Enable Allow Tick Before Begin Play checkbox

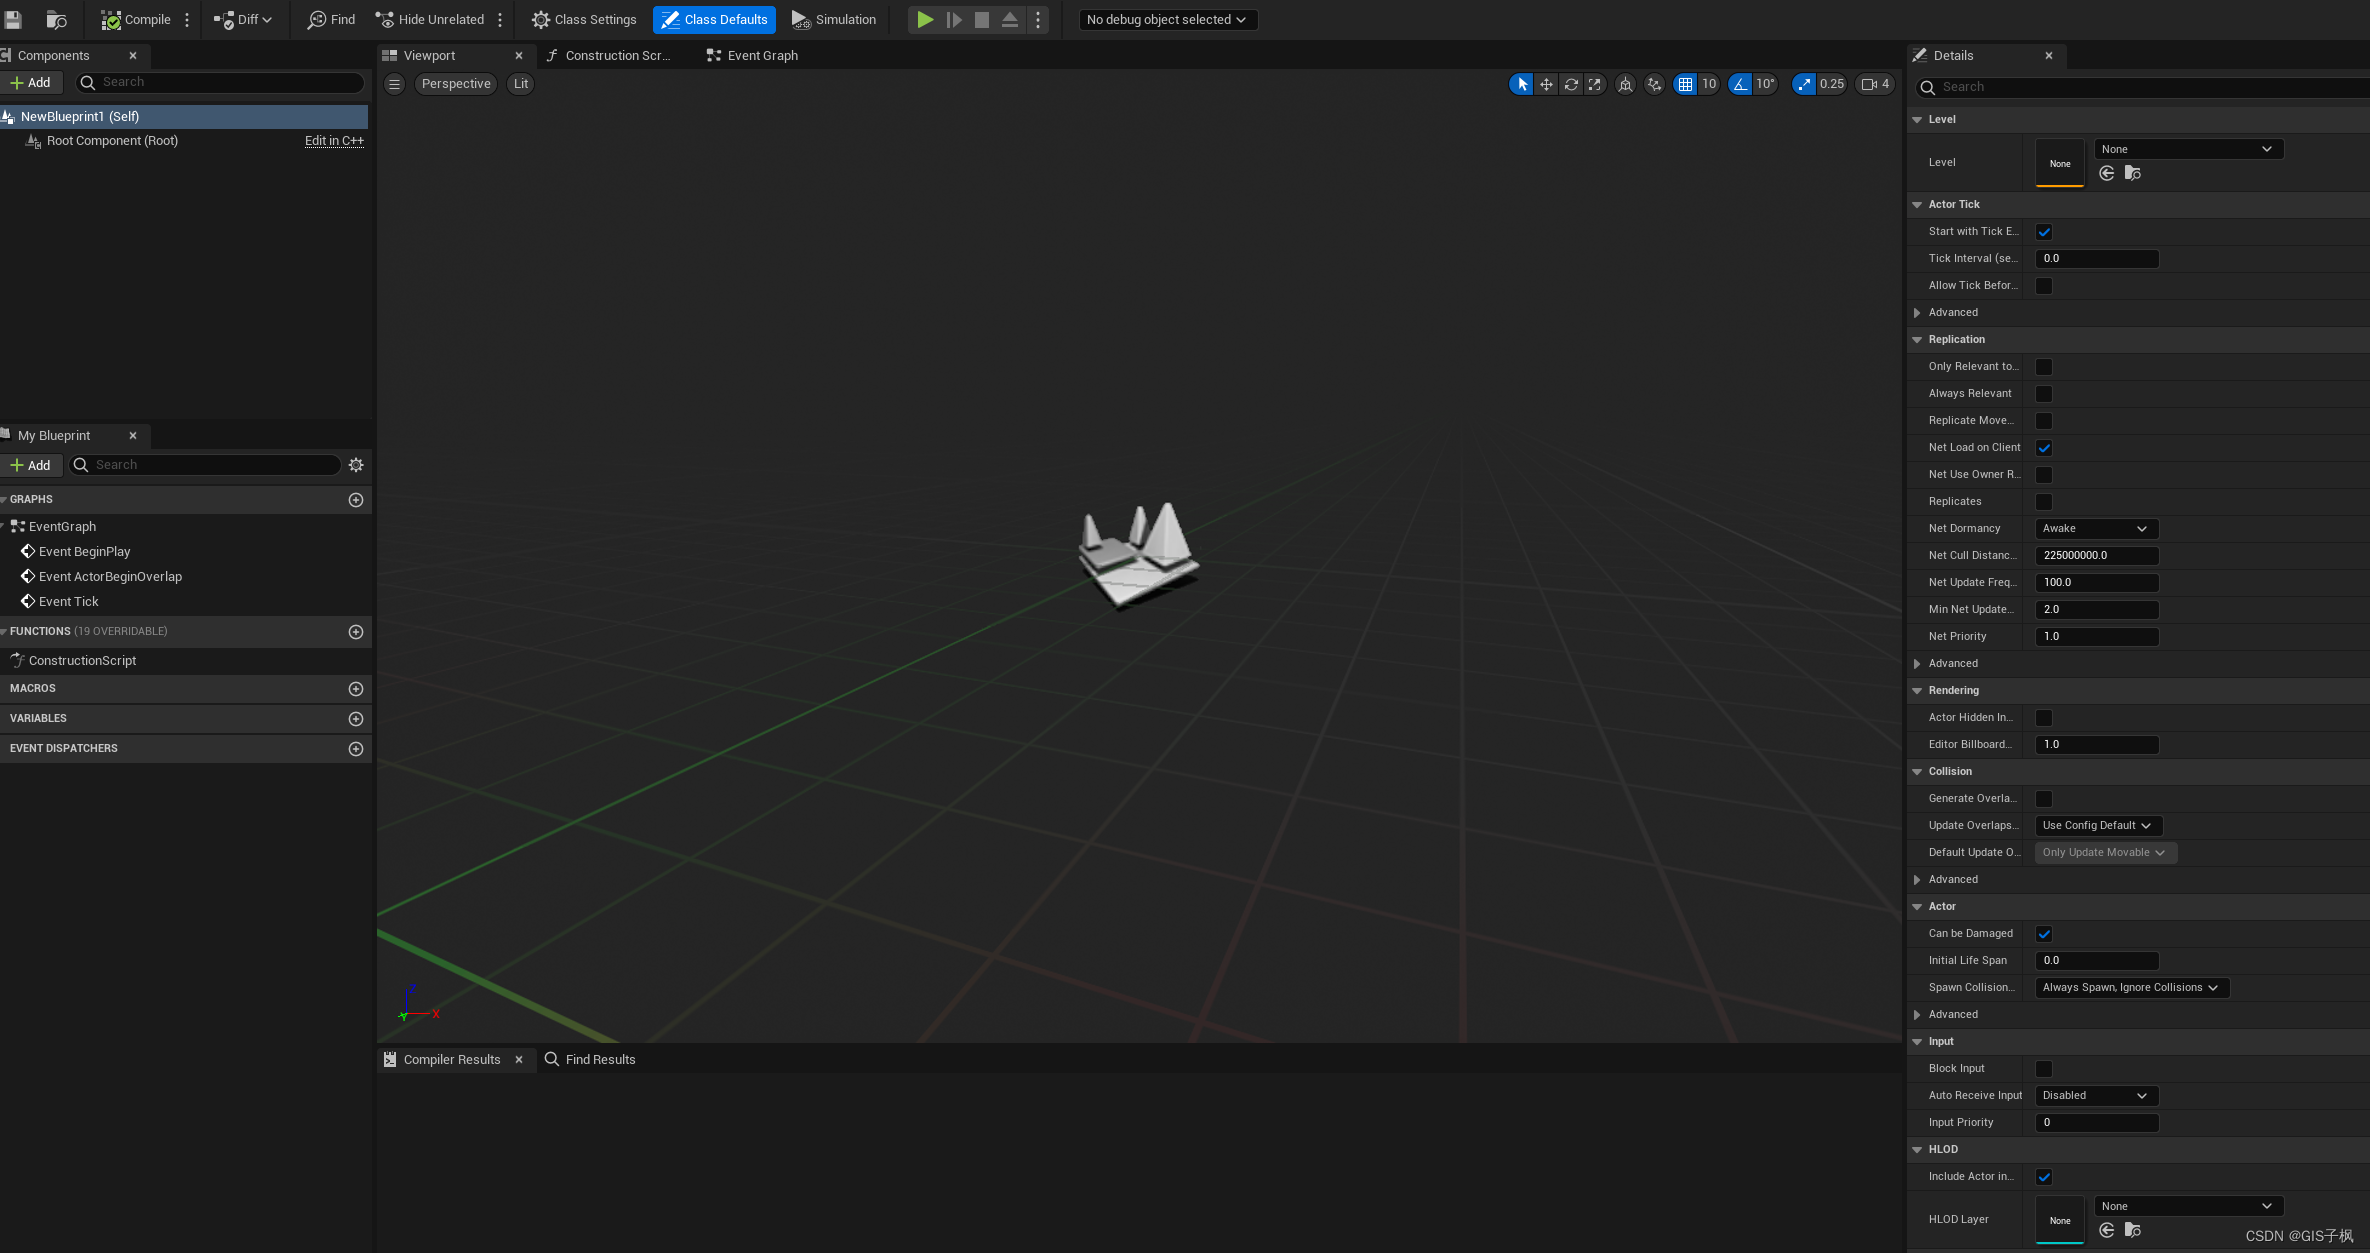coord(2044,286)
